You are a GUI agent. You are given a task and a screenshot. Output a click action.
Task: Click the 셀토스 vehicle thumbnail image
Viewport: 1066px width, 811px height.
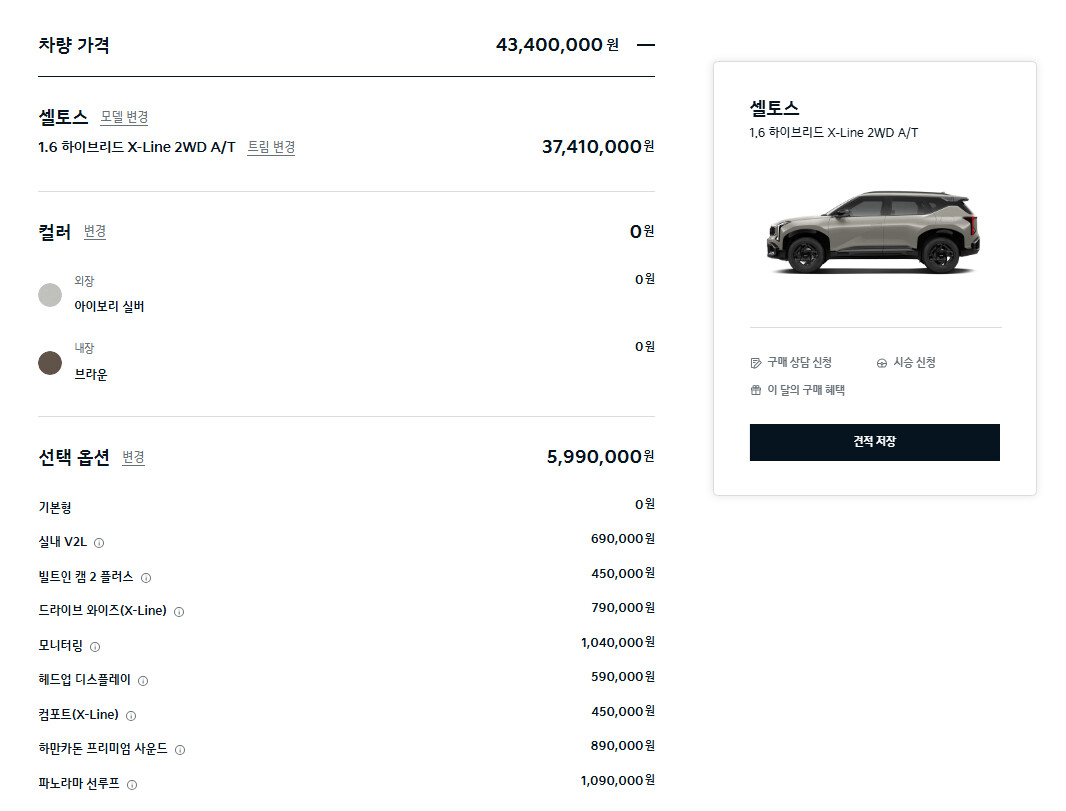click(868, 232)
